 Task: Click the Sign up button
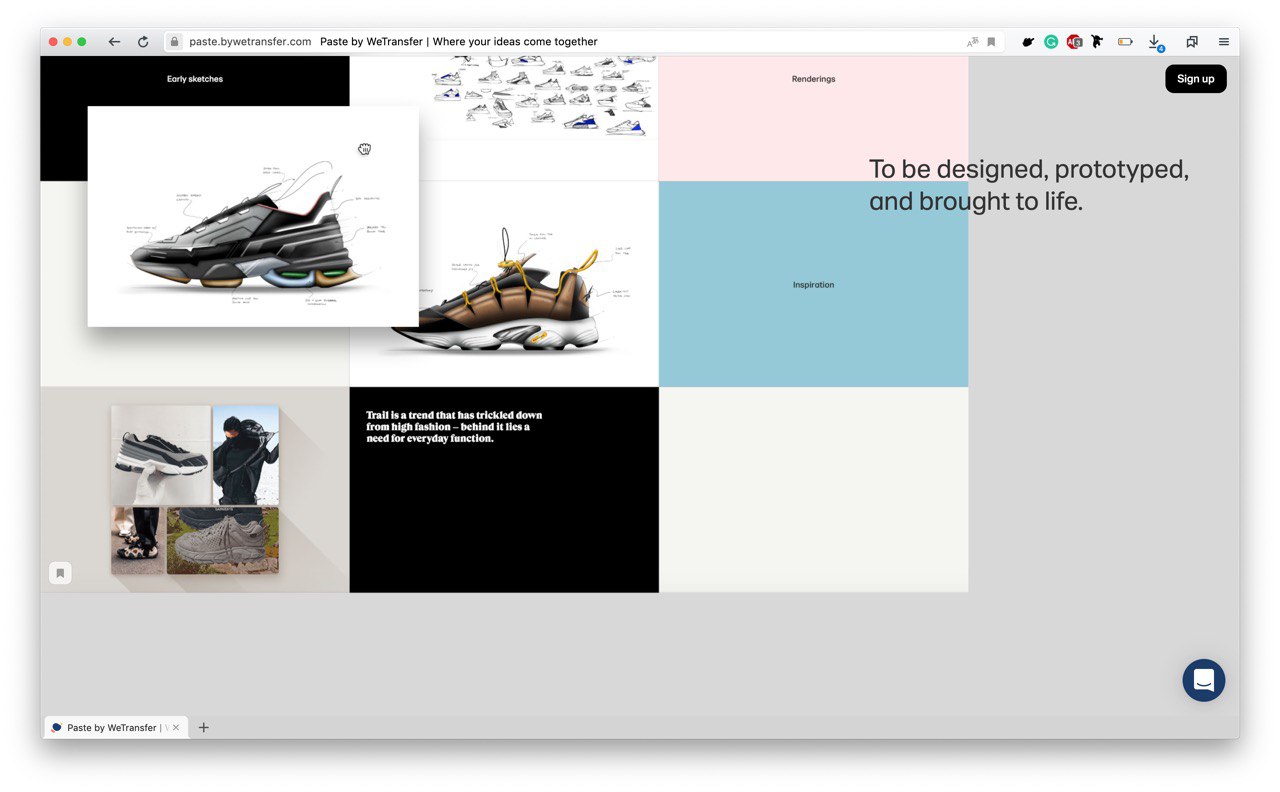pyautogui.click(x=1196, y=79)
